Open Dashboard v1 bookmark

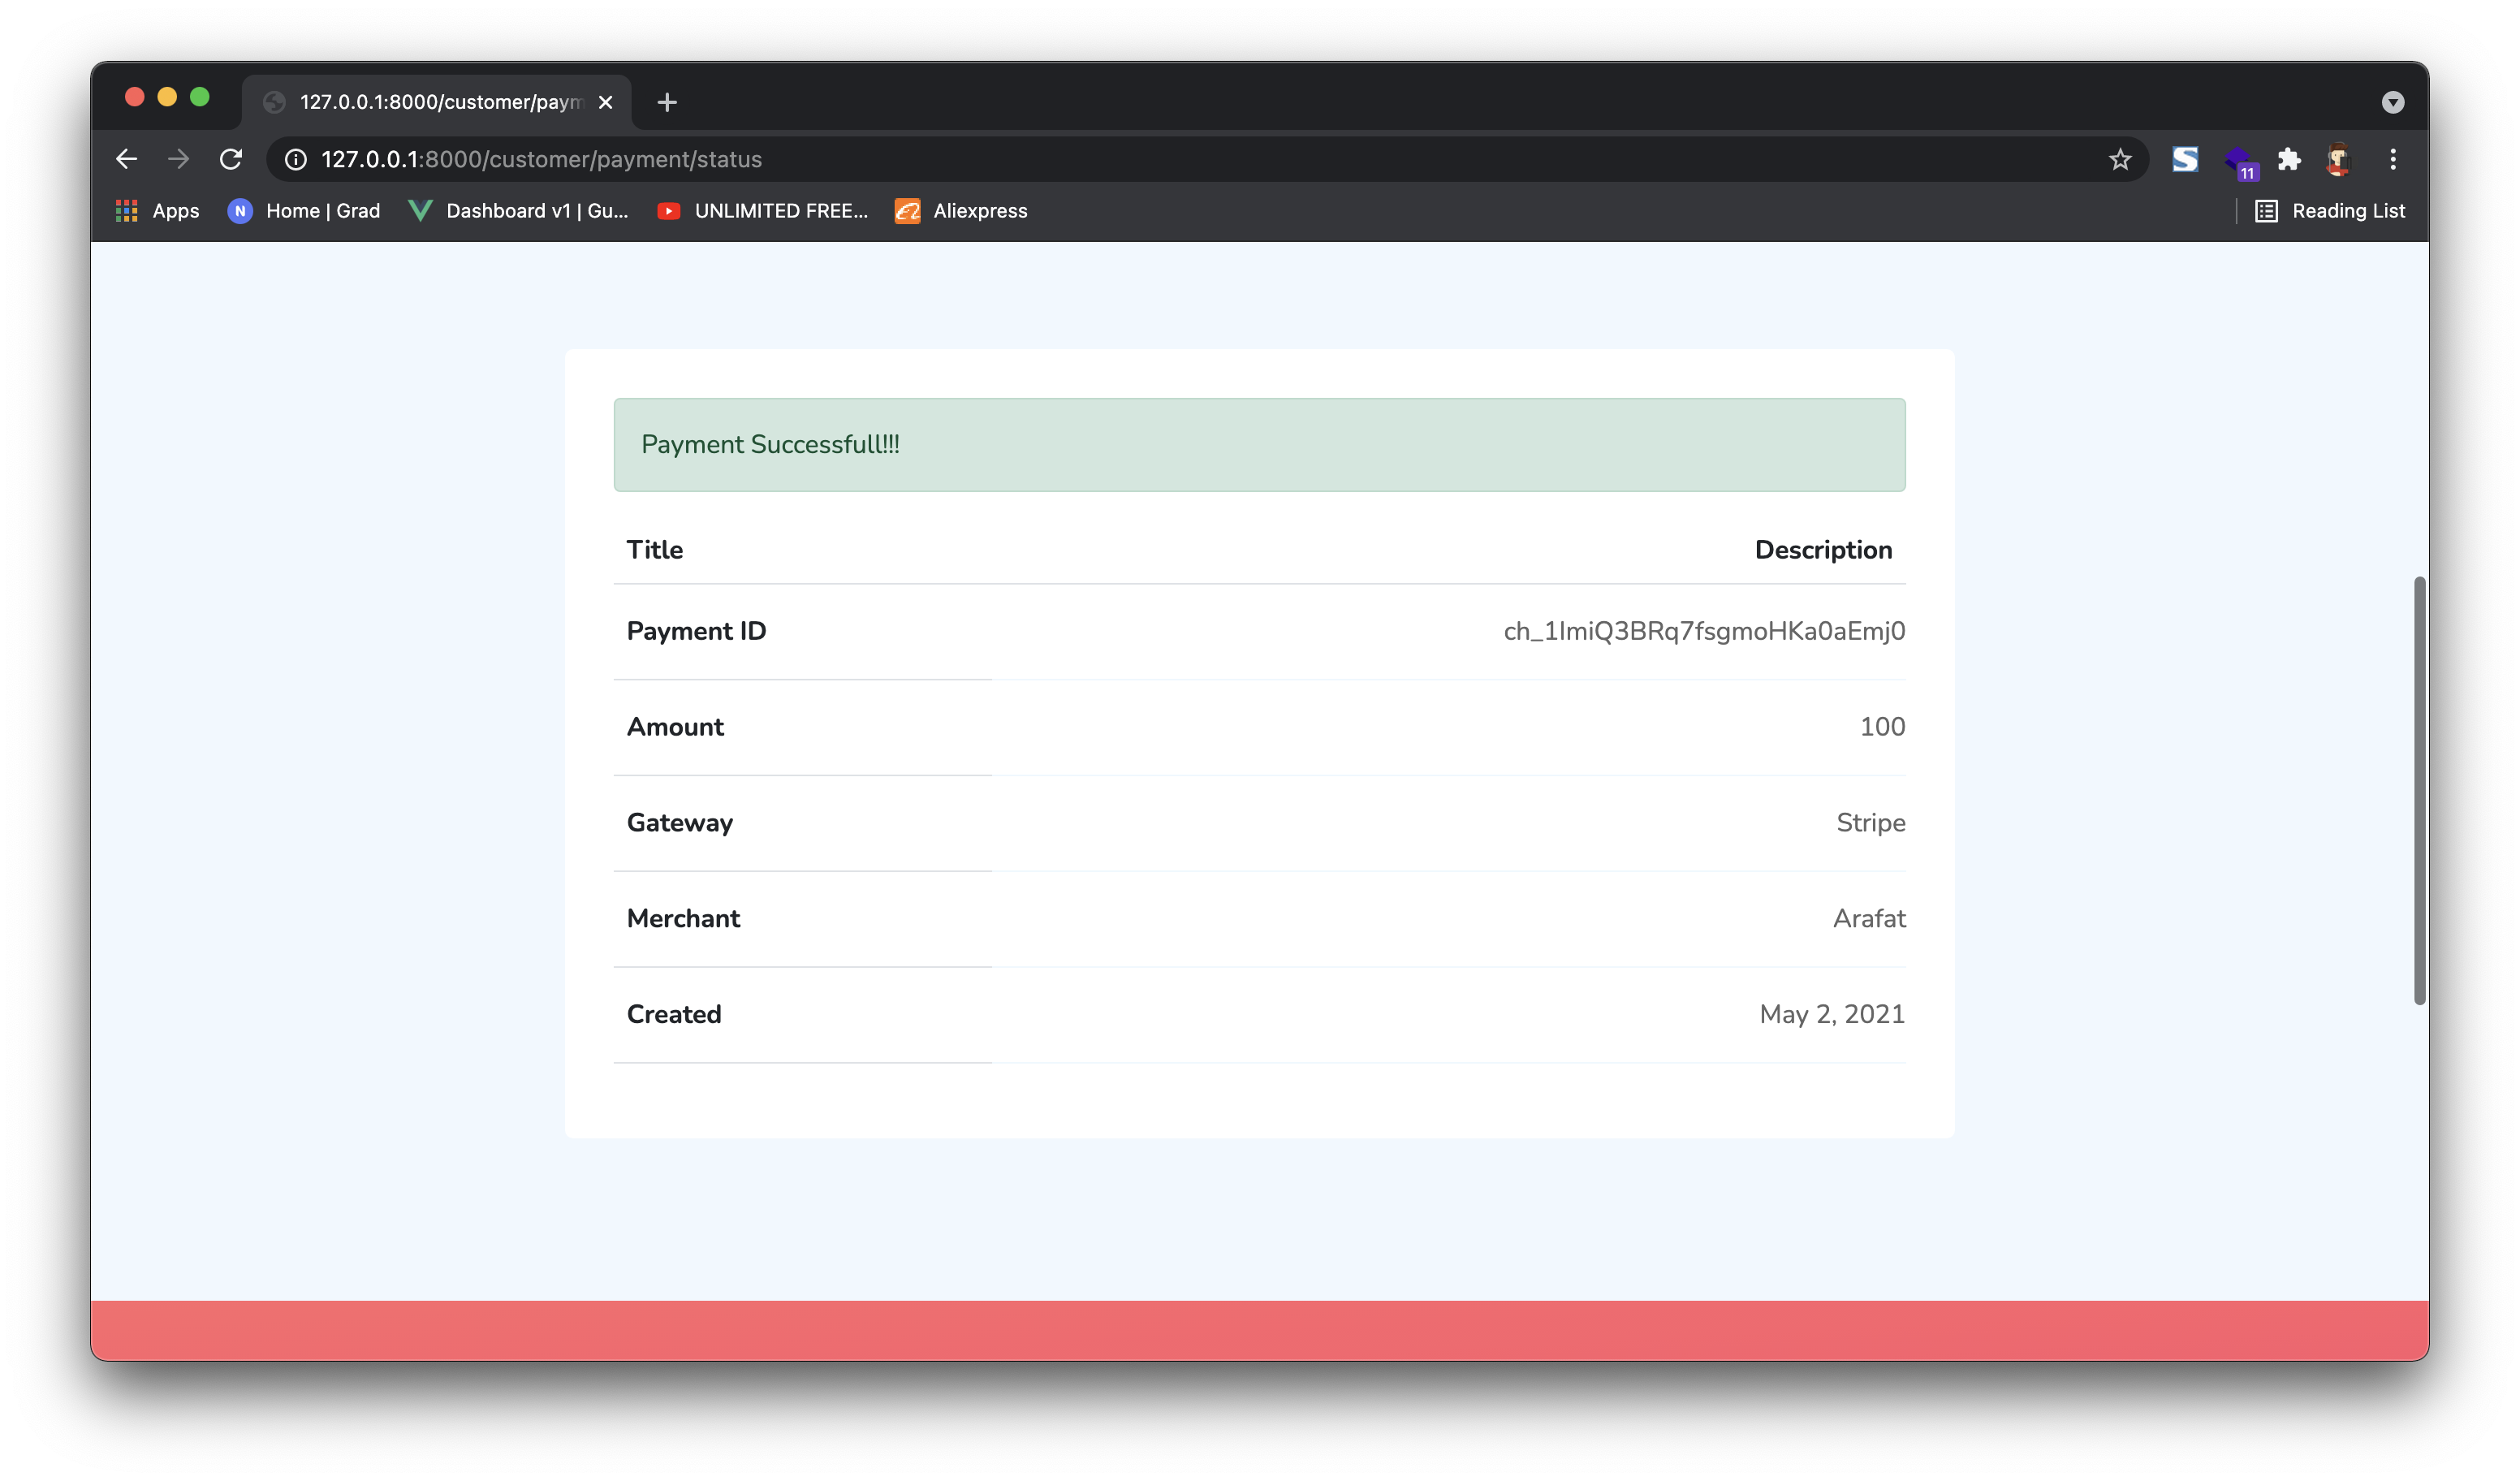(519, 211)
